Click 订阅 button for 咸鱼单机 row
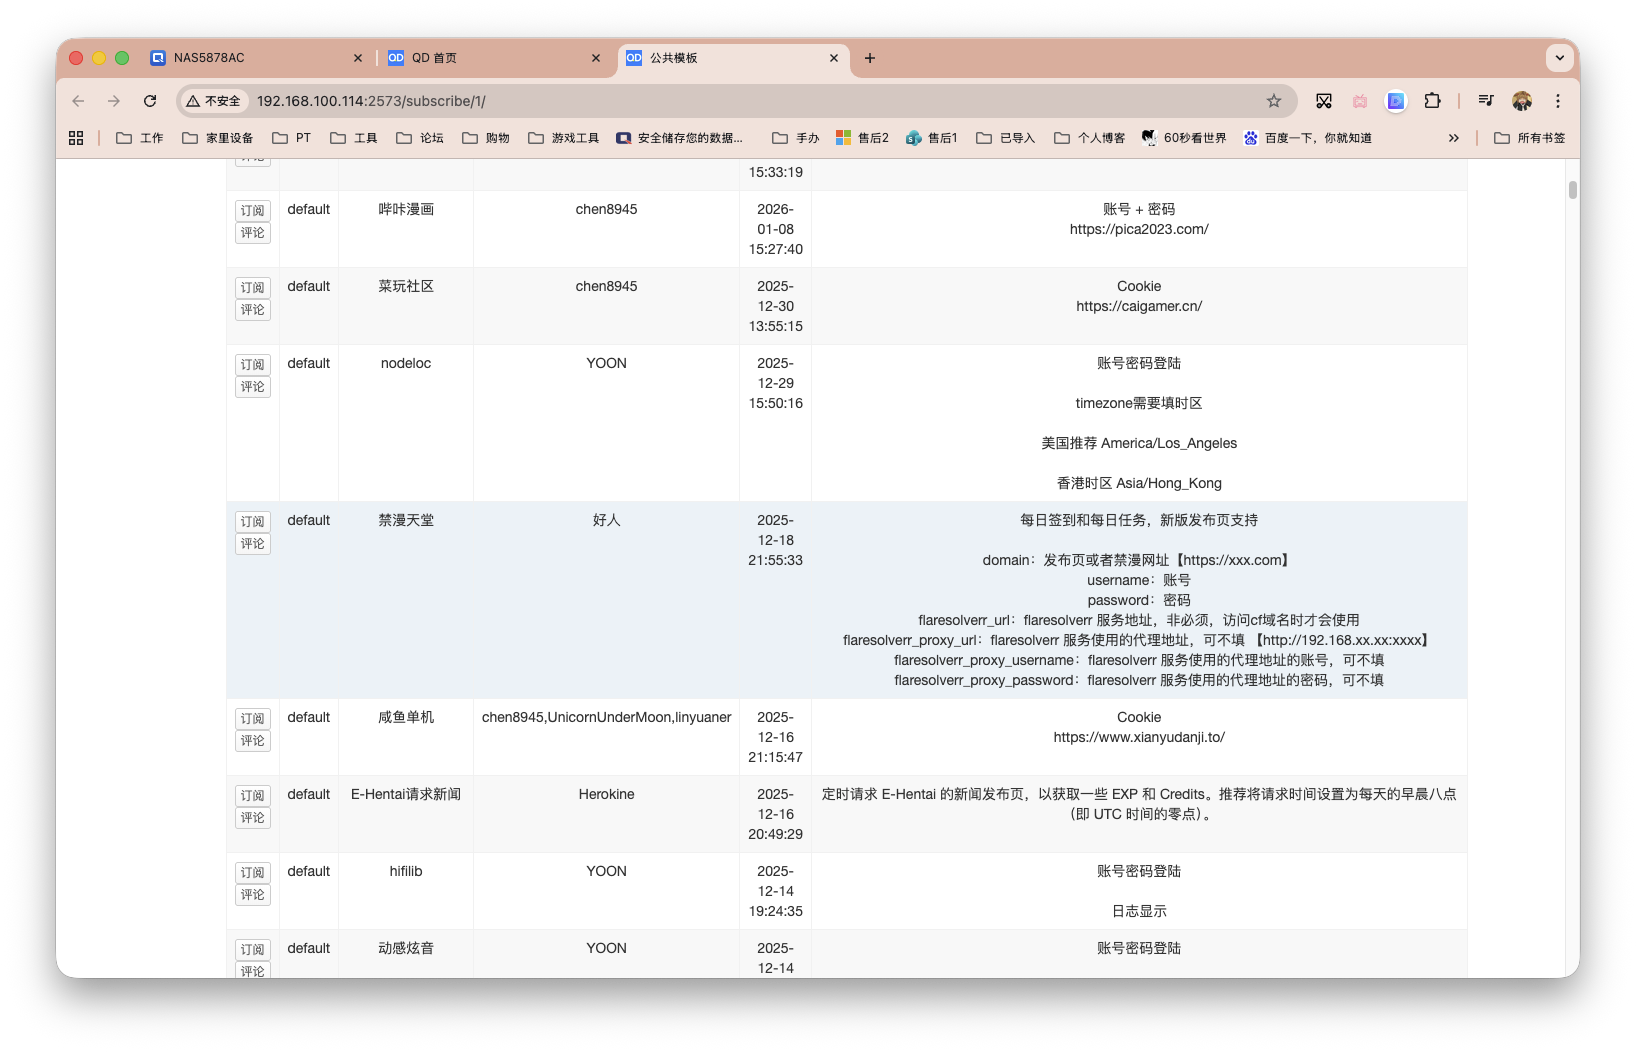This screenshot has height=1052, width=1636. pos(253,719)
